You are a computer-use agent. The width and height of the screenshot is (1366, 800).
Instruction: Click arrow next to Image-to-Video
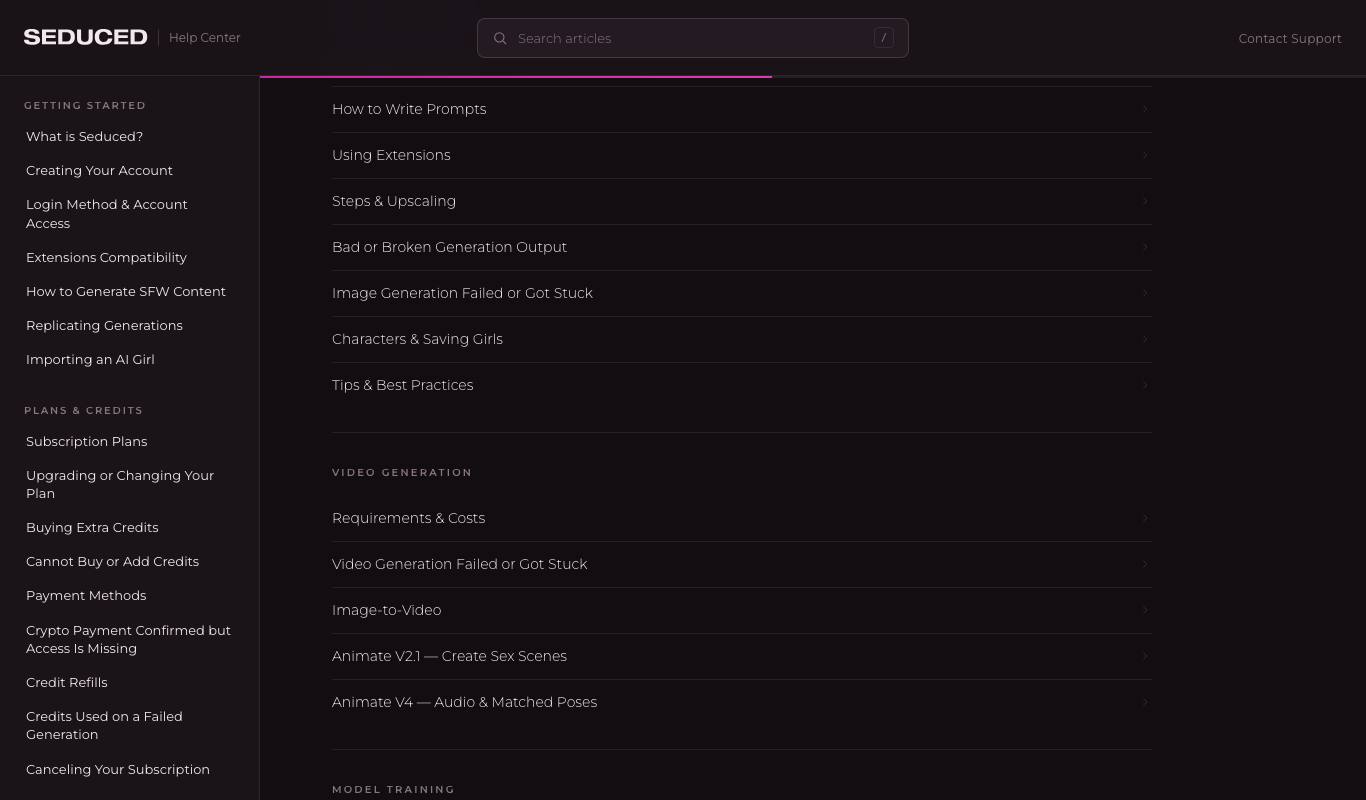click(1145, 610)
